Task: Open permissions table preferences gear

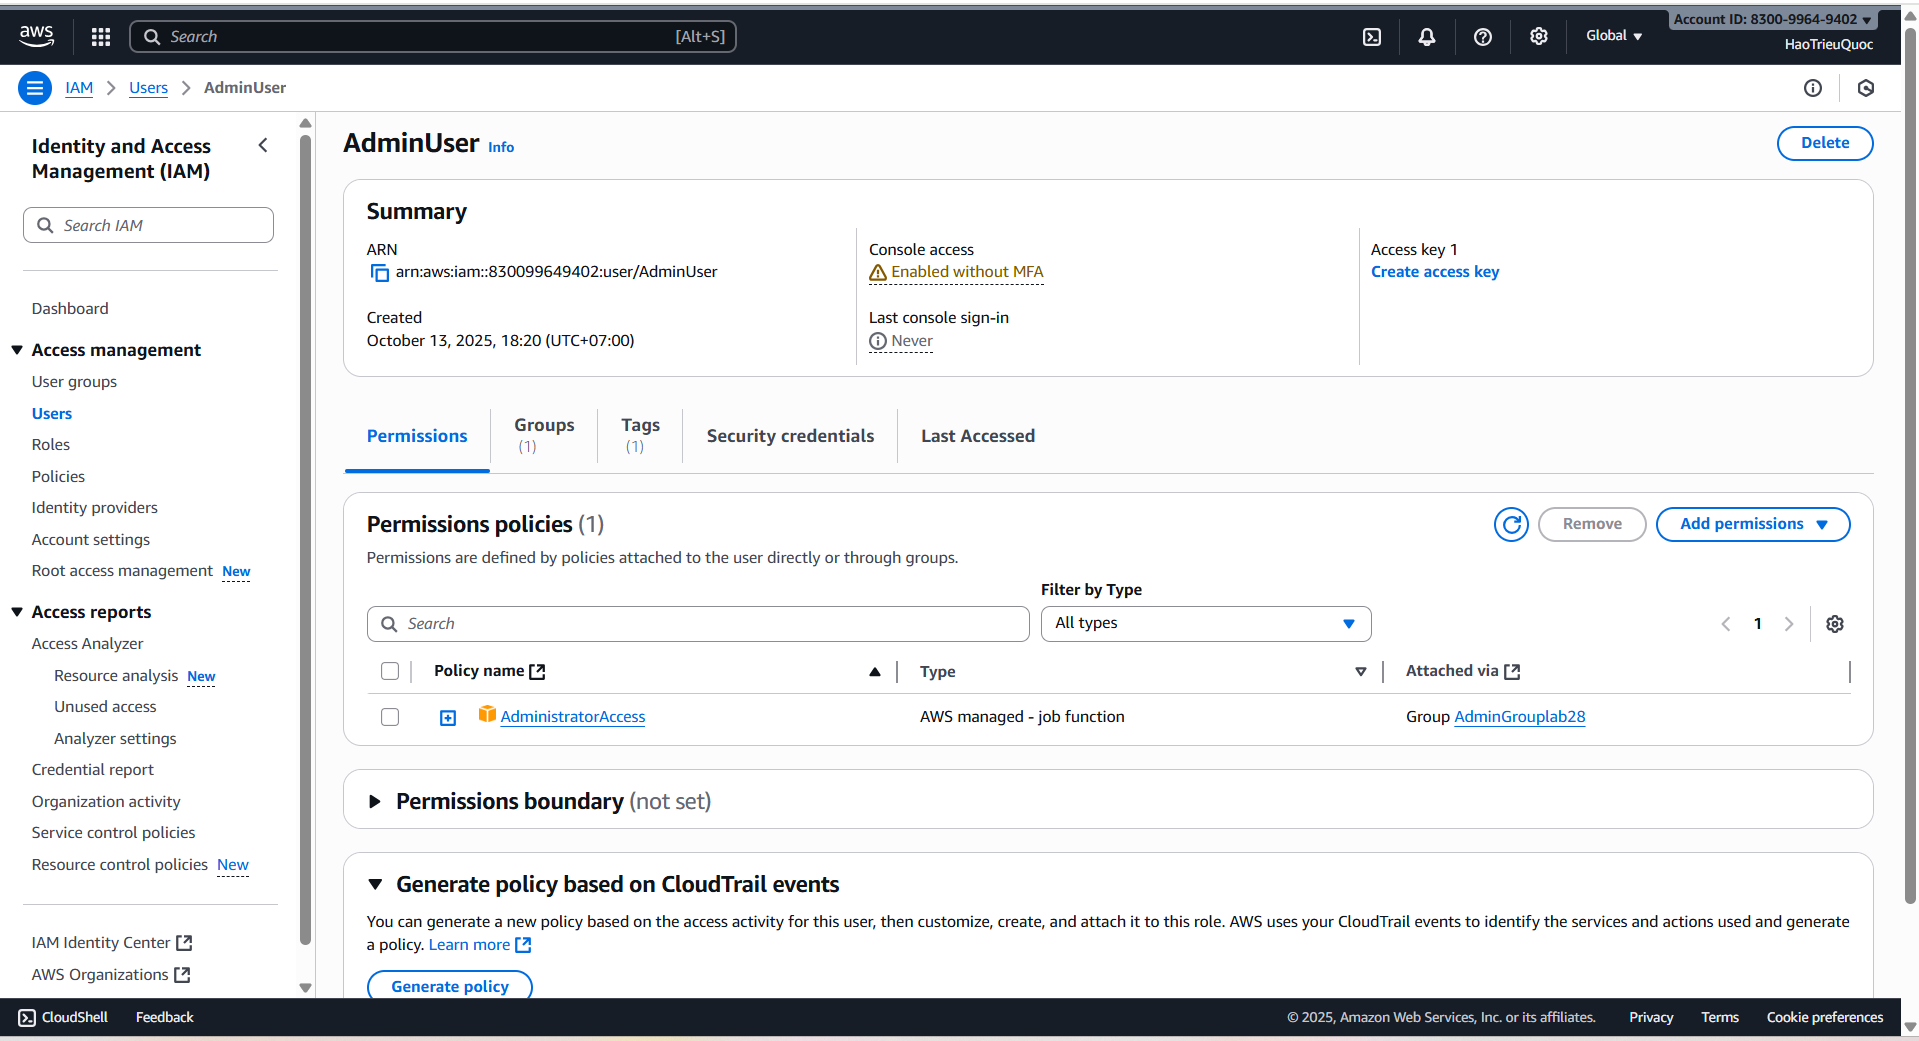Action: pos(1835,624)
